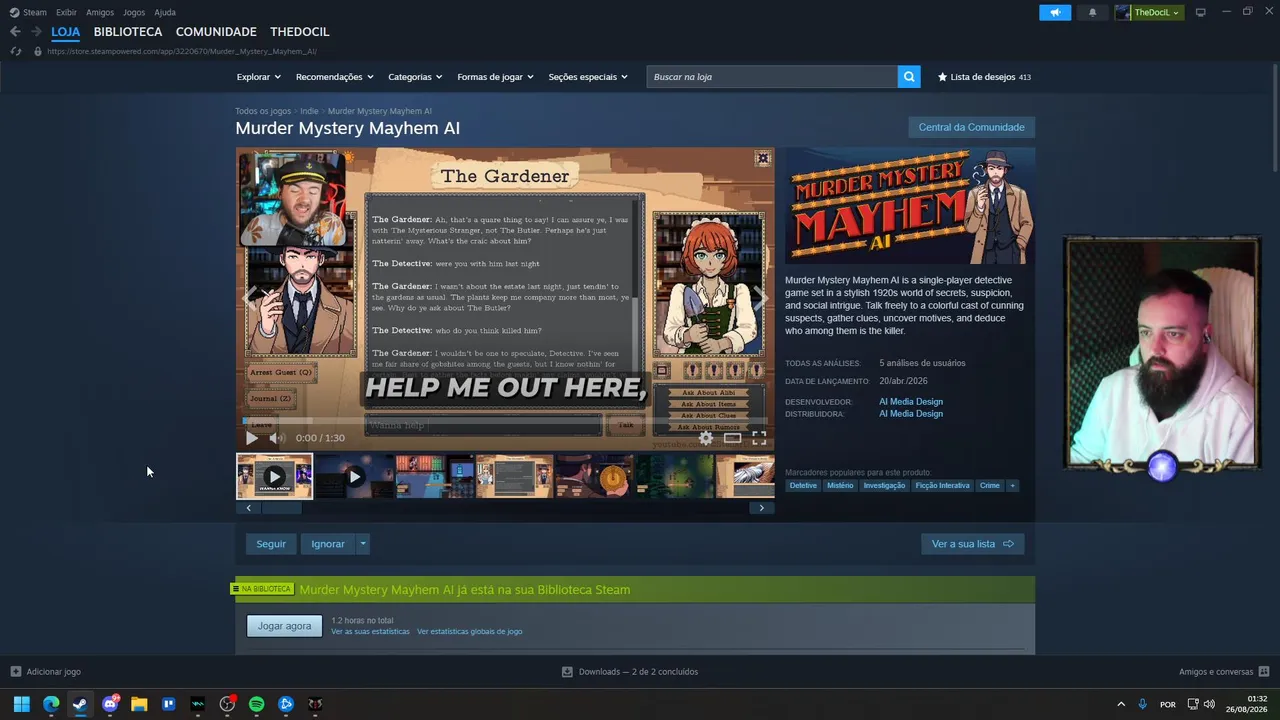Open Lista de desejos wishlist link
The height and width of the screenshot is (720, 1280).
pyautogui.click(x=984, y=77)
